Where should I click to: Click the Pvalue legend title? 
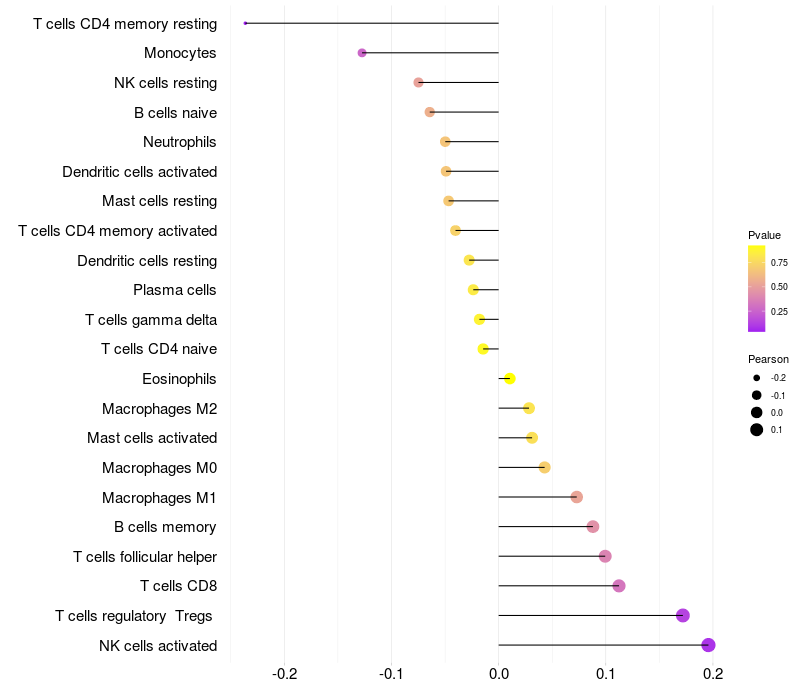tap(764, 235)
